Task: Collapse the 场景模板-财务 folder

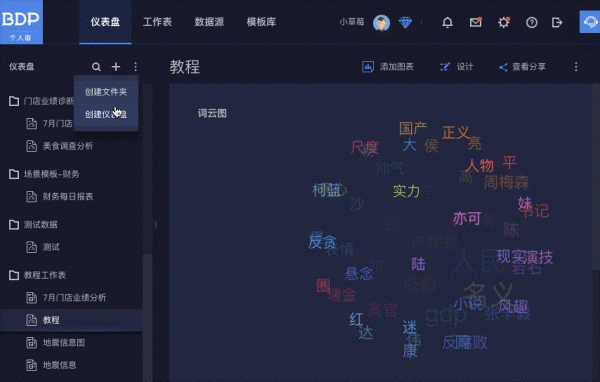Action: pyautogui.click(x=14, y=174)
